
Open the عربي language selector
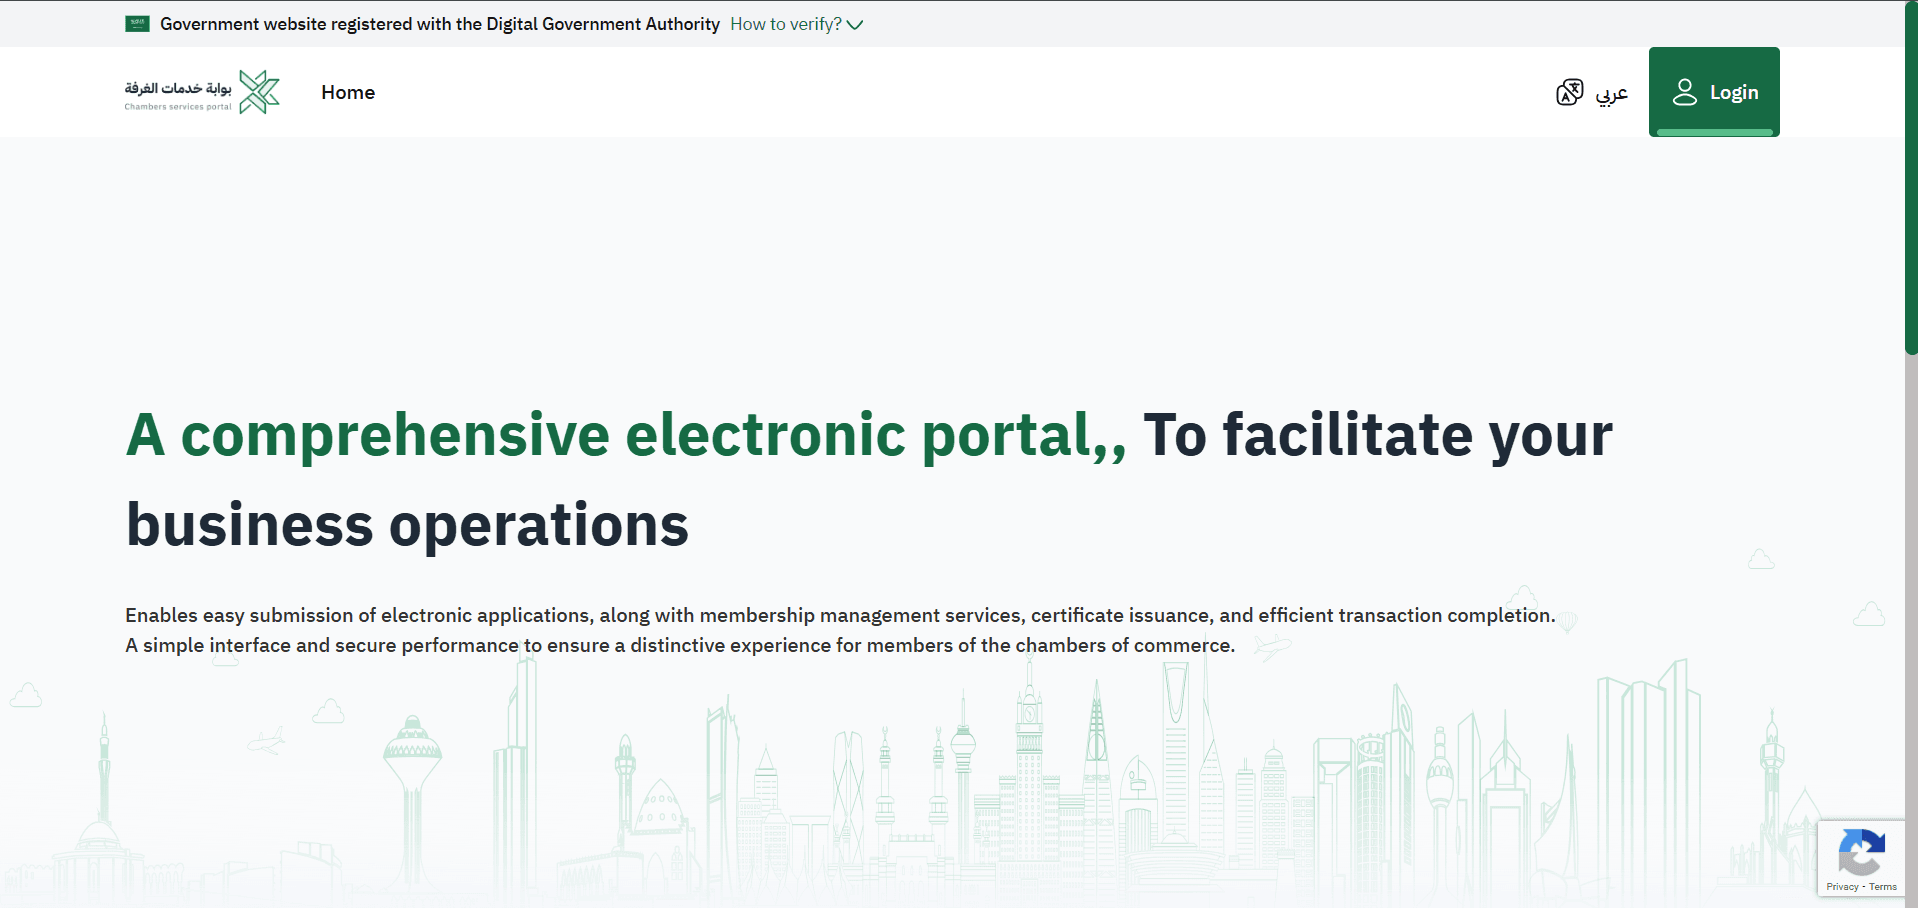(x=1612, y=92)
